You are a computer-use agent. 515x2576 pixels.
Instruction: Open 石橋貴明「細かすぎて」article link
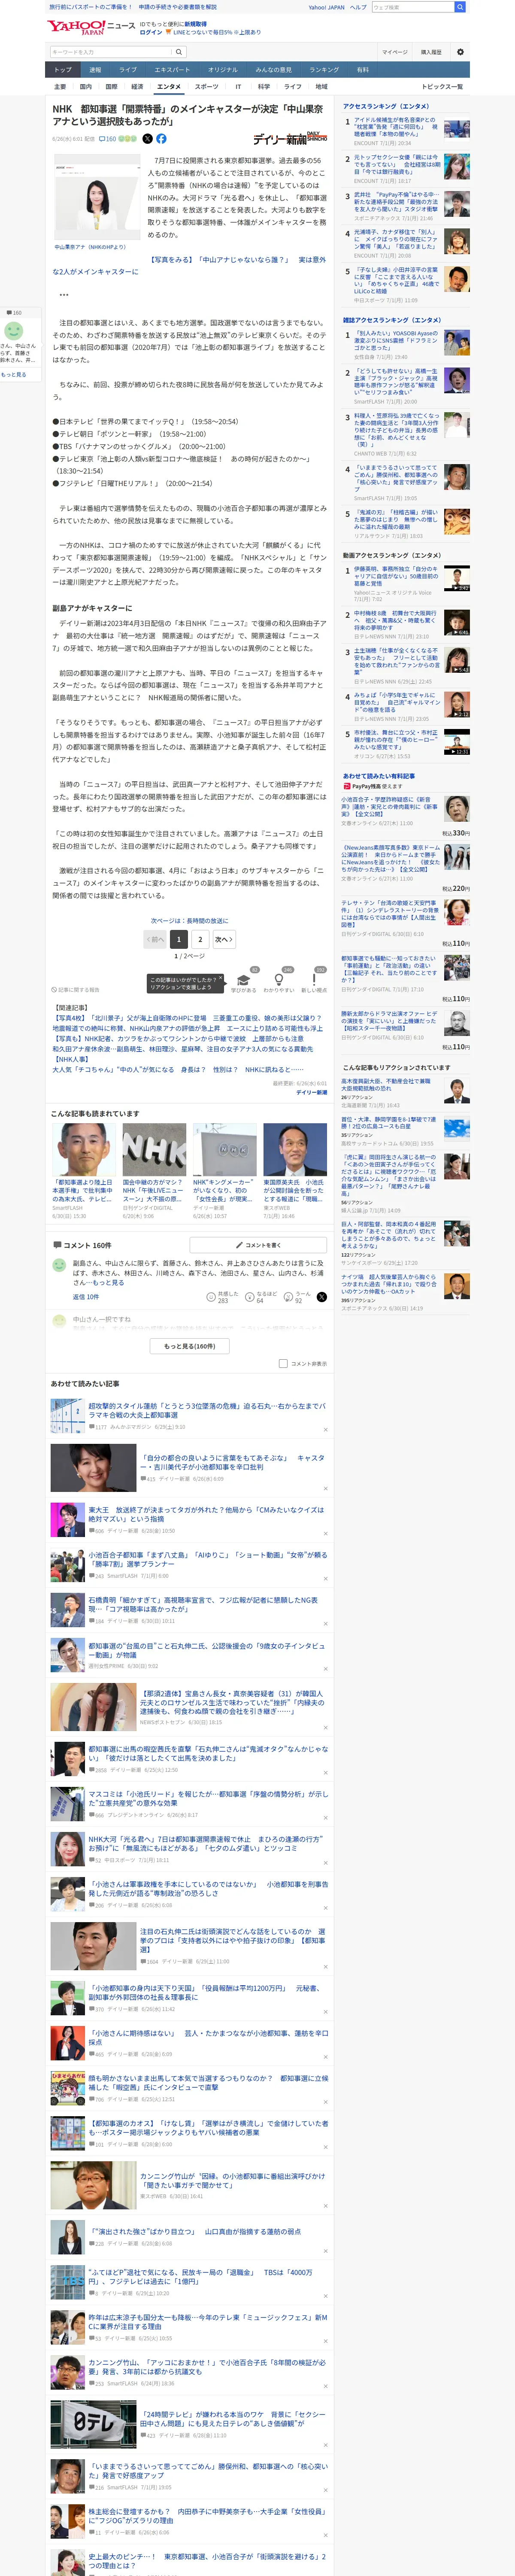click(203, 1604)
